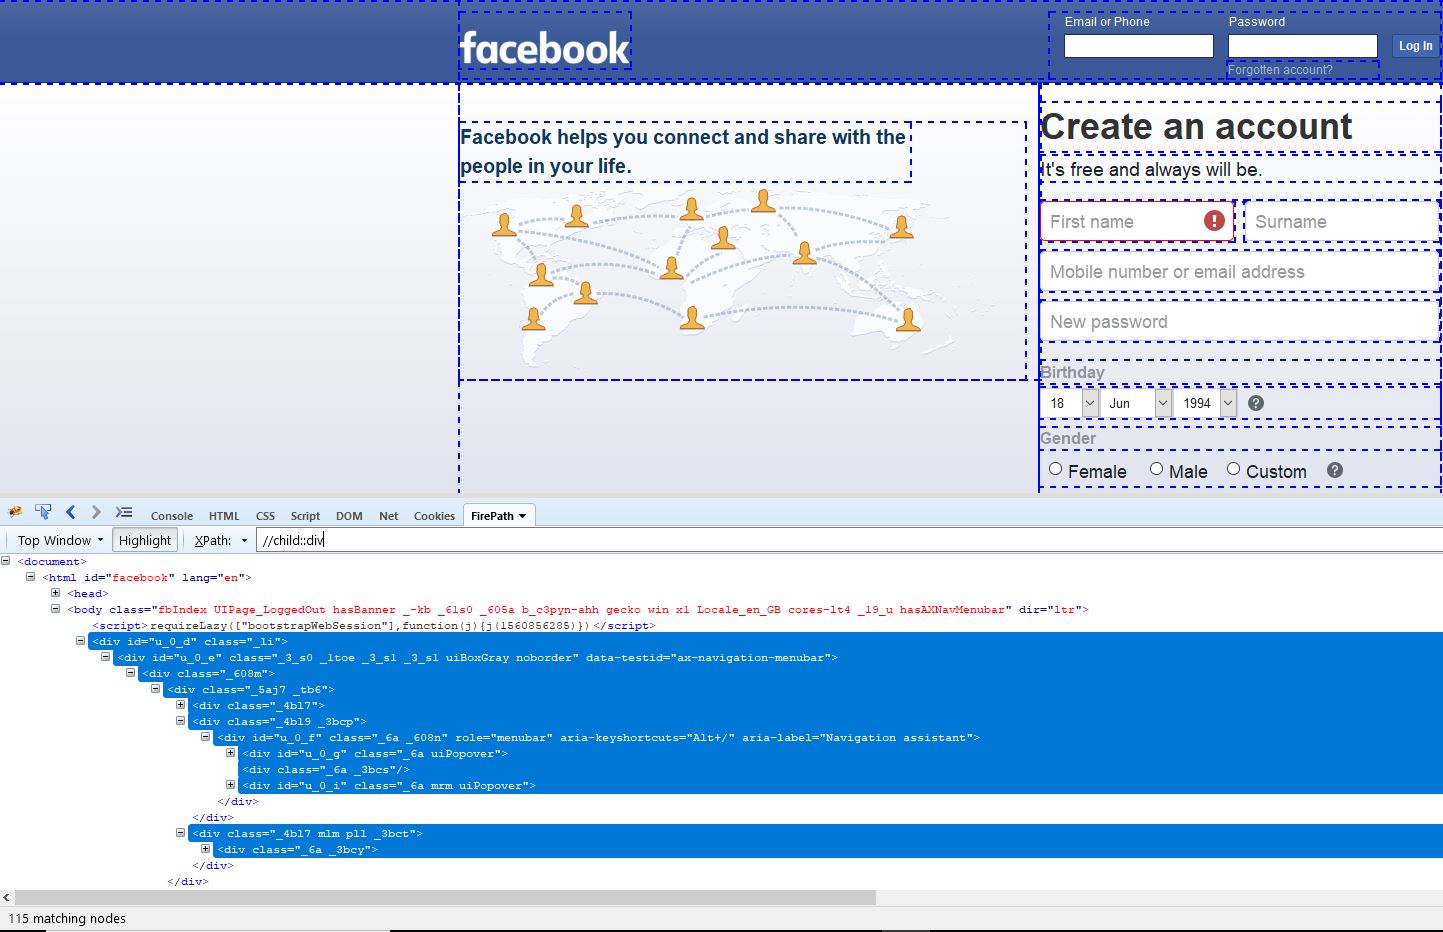Click the red error icon in First name
Screen dimensions: 1443x932
1214,221
